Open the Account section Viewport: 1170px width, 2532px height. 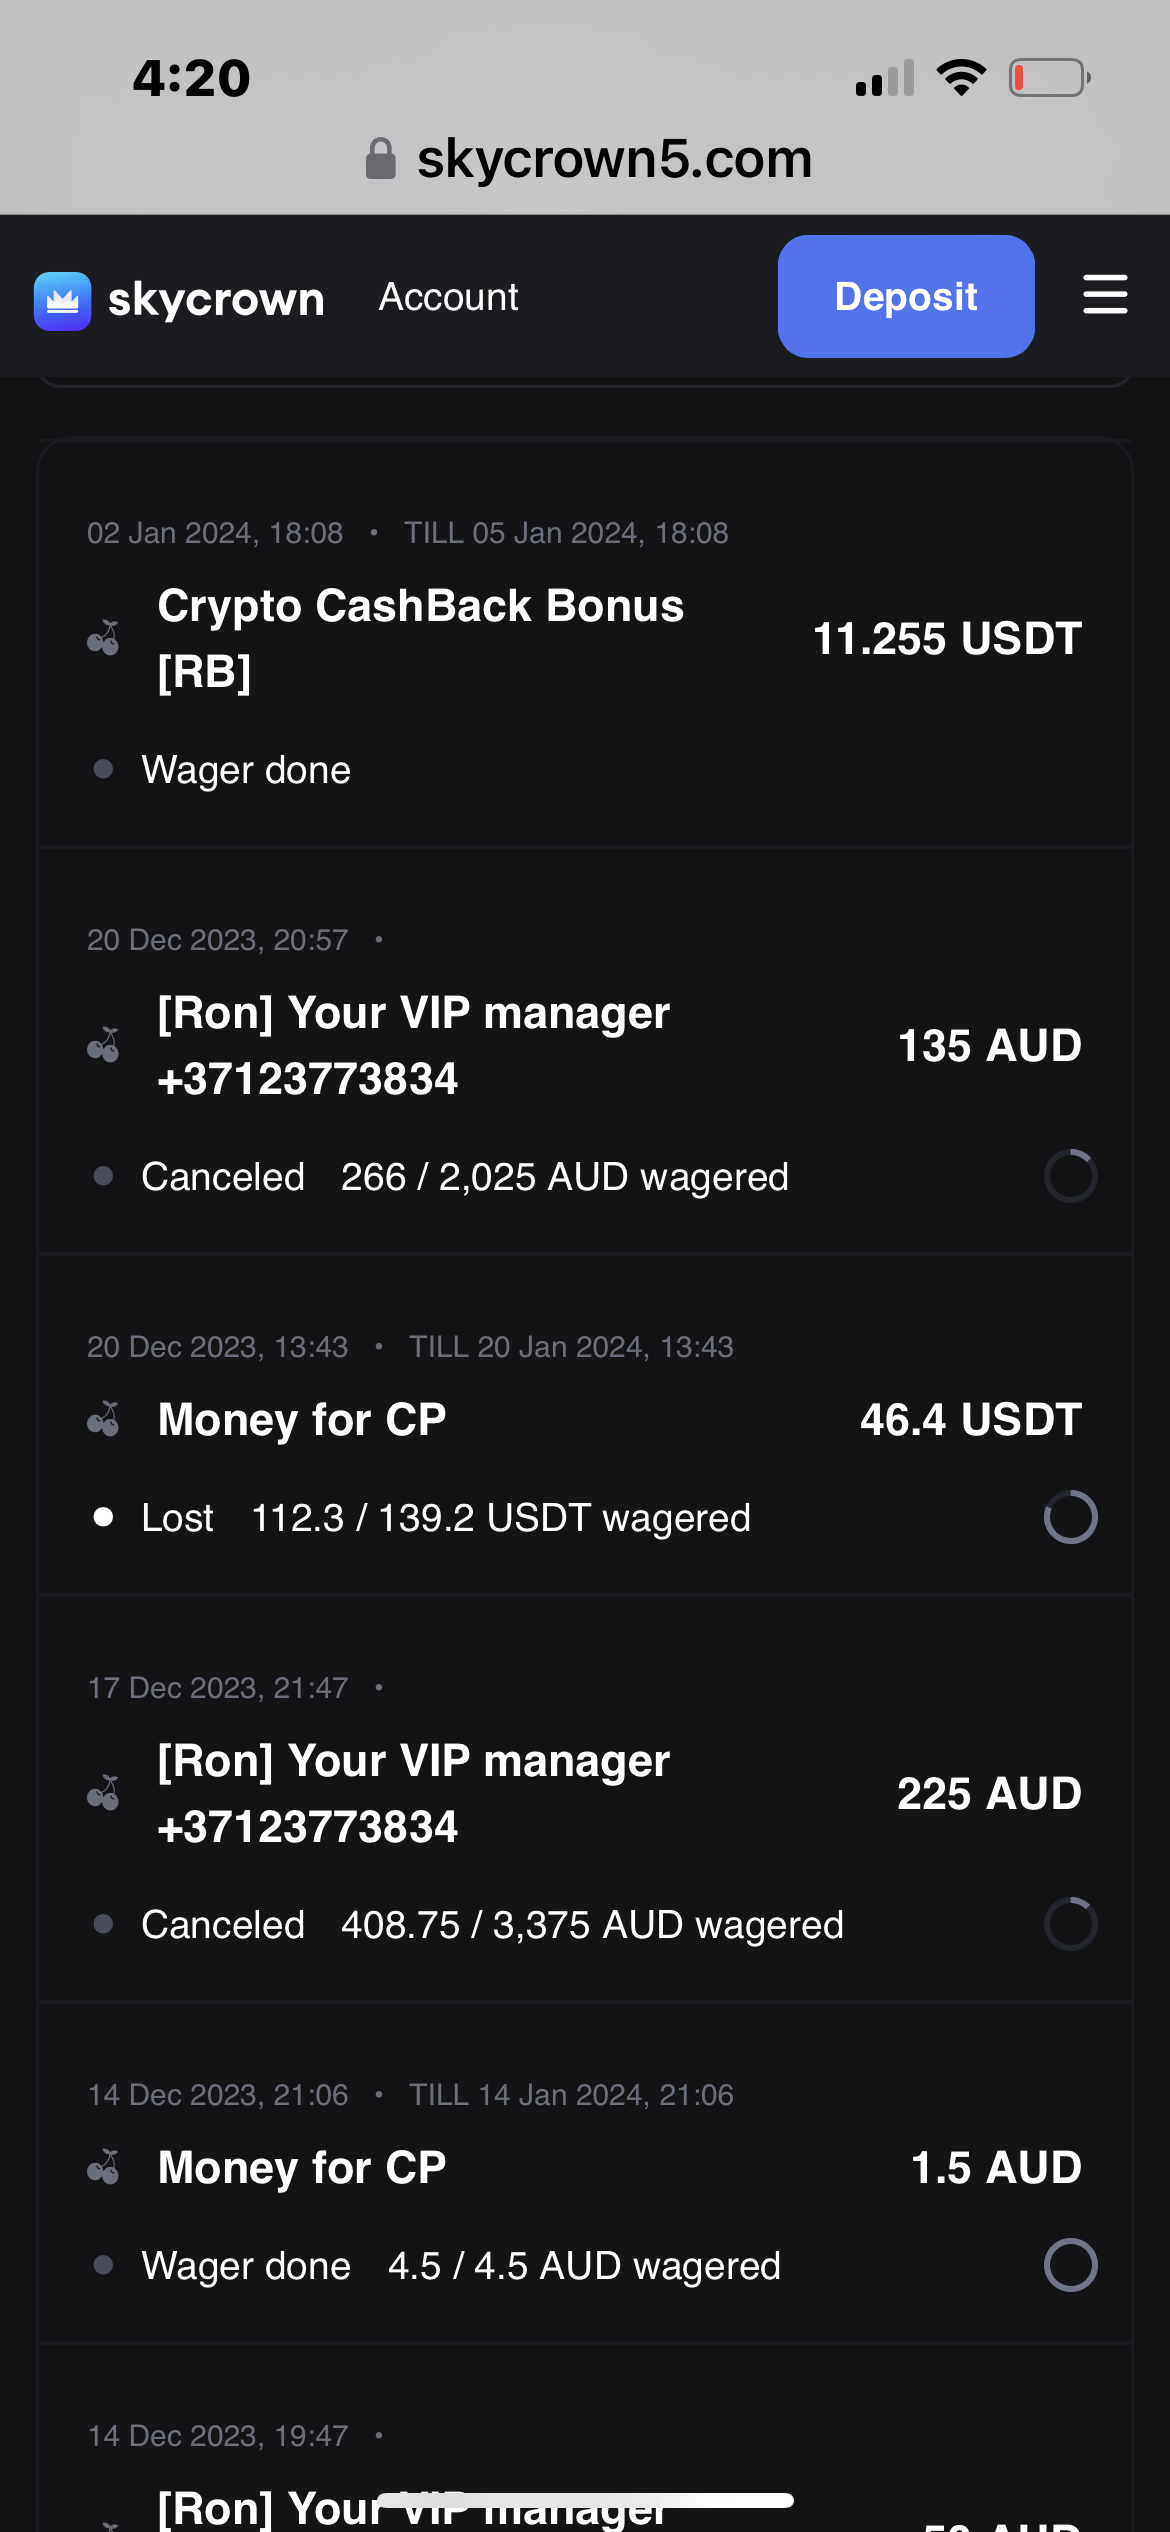[x=448, y=297]
